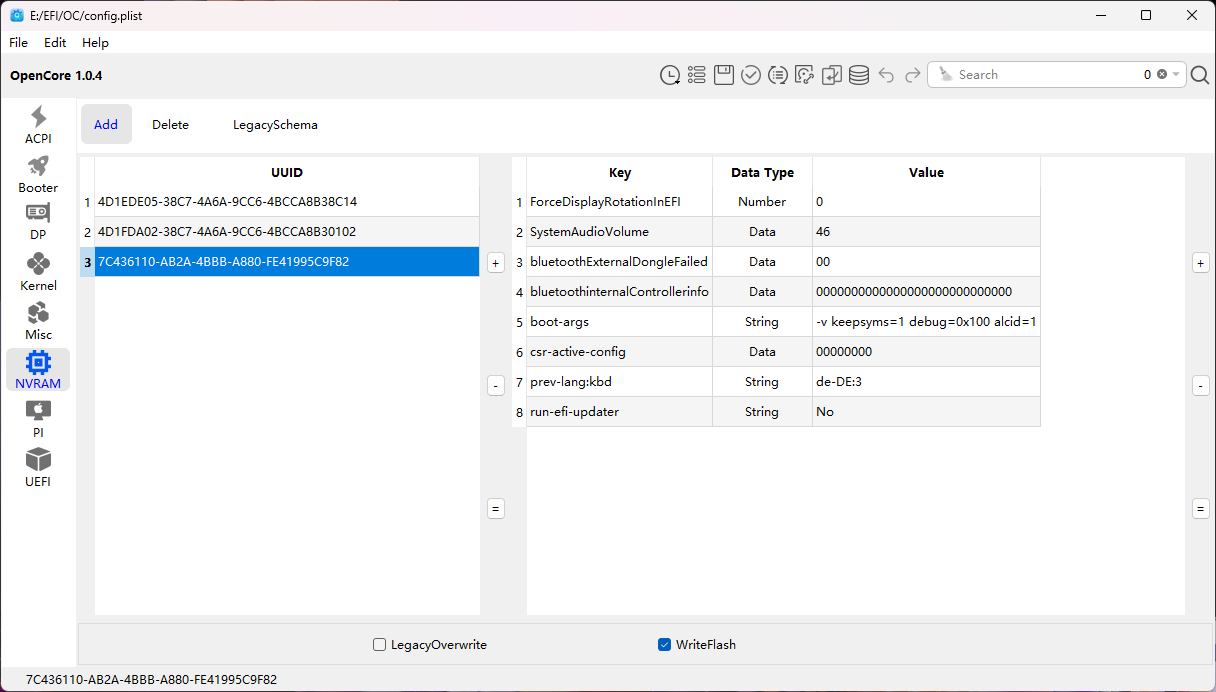Open the database stack toolbar icon

tap(859, 75)
